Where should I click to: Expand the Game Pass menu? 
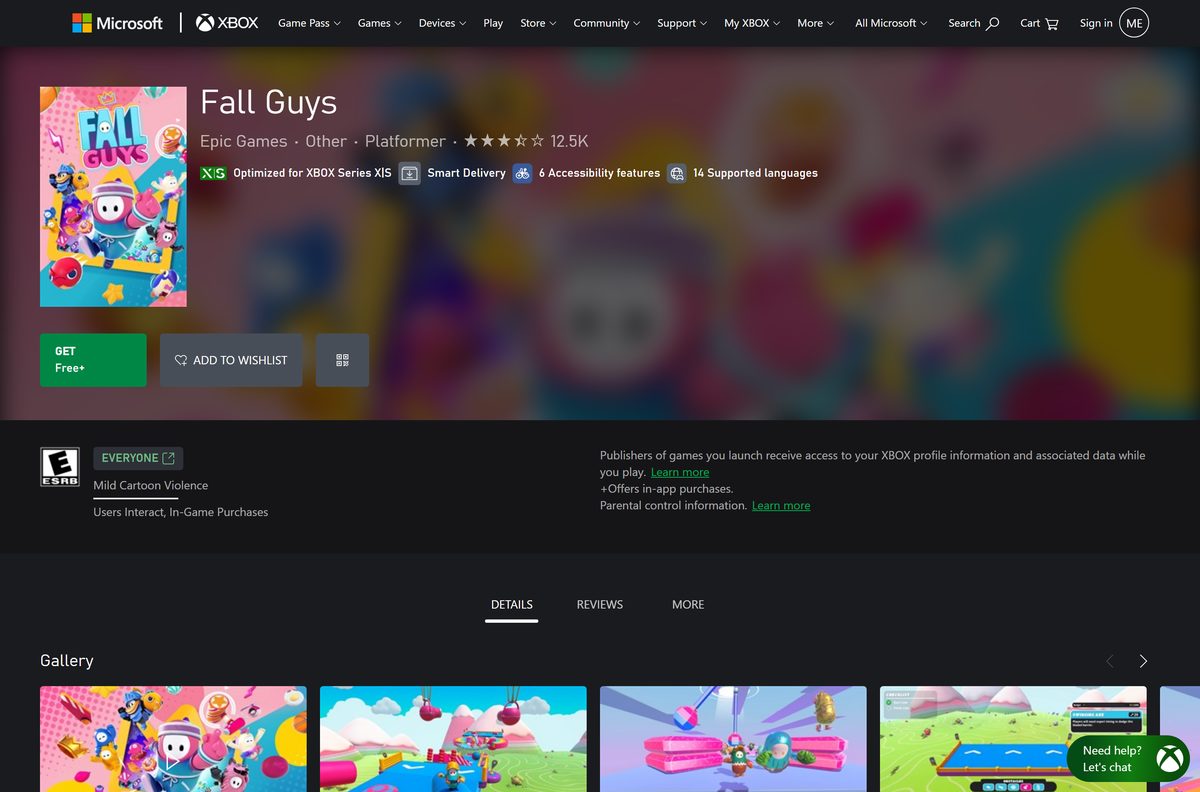[x=309, y=23]
